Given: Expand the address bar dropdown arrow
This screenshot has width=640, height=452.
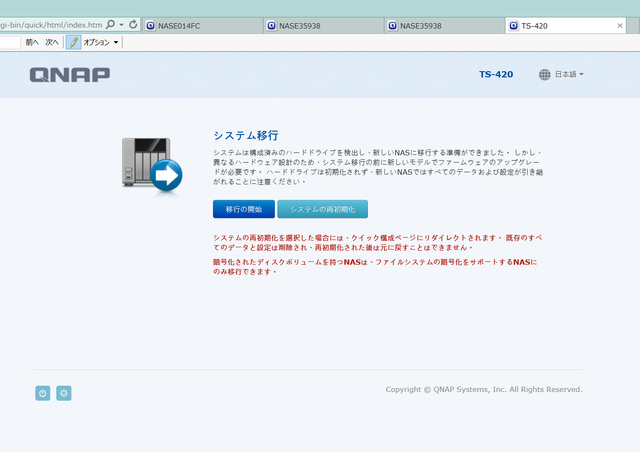Looking at the screenshot, I should tap(121, 23).
